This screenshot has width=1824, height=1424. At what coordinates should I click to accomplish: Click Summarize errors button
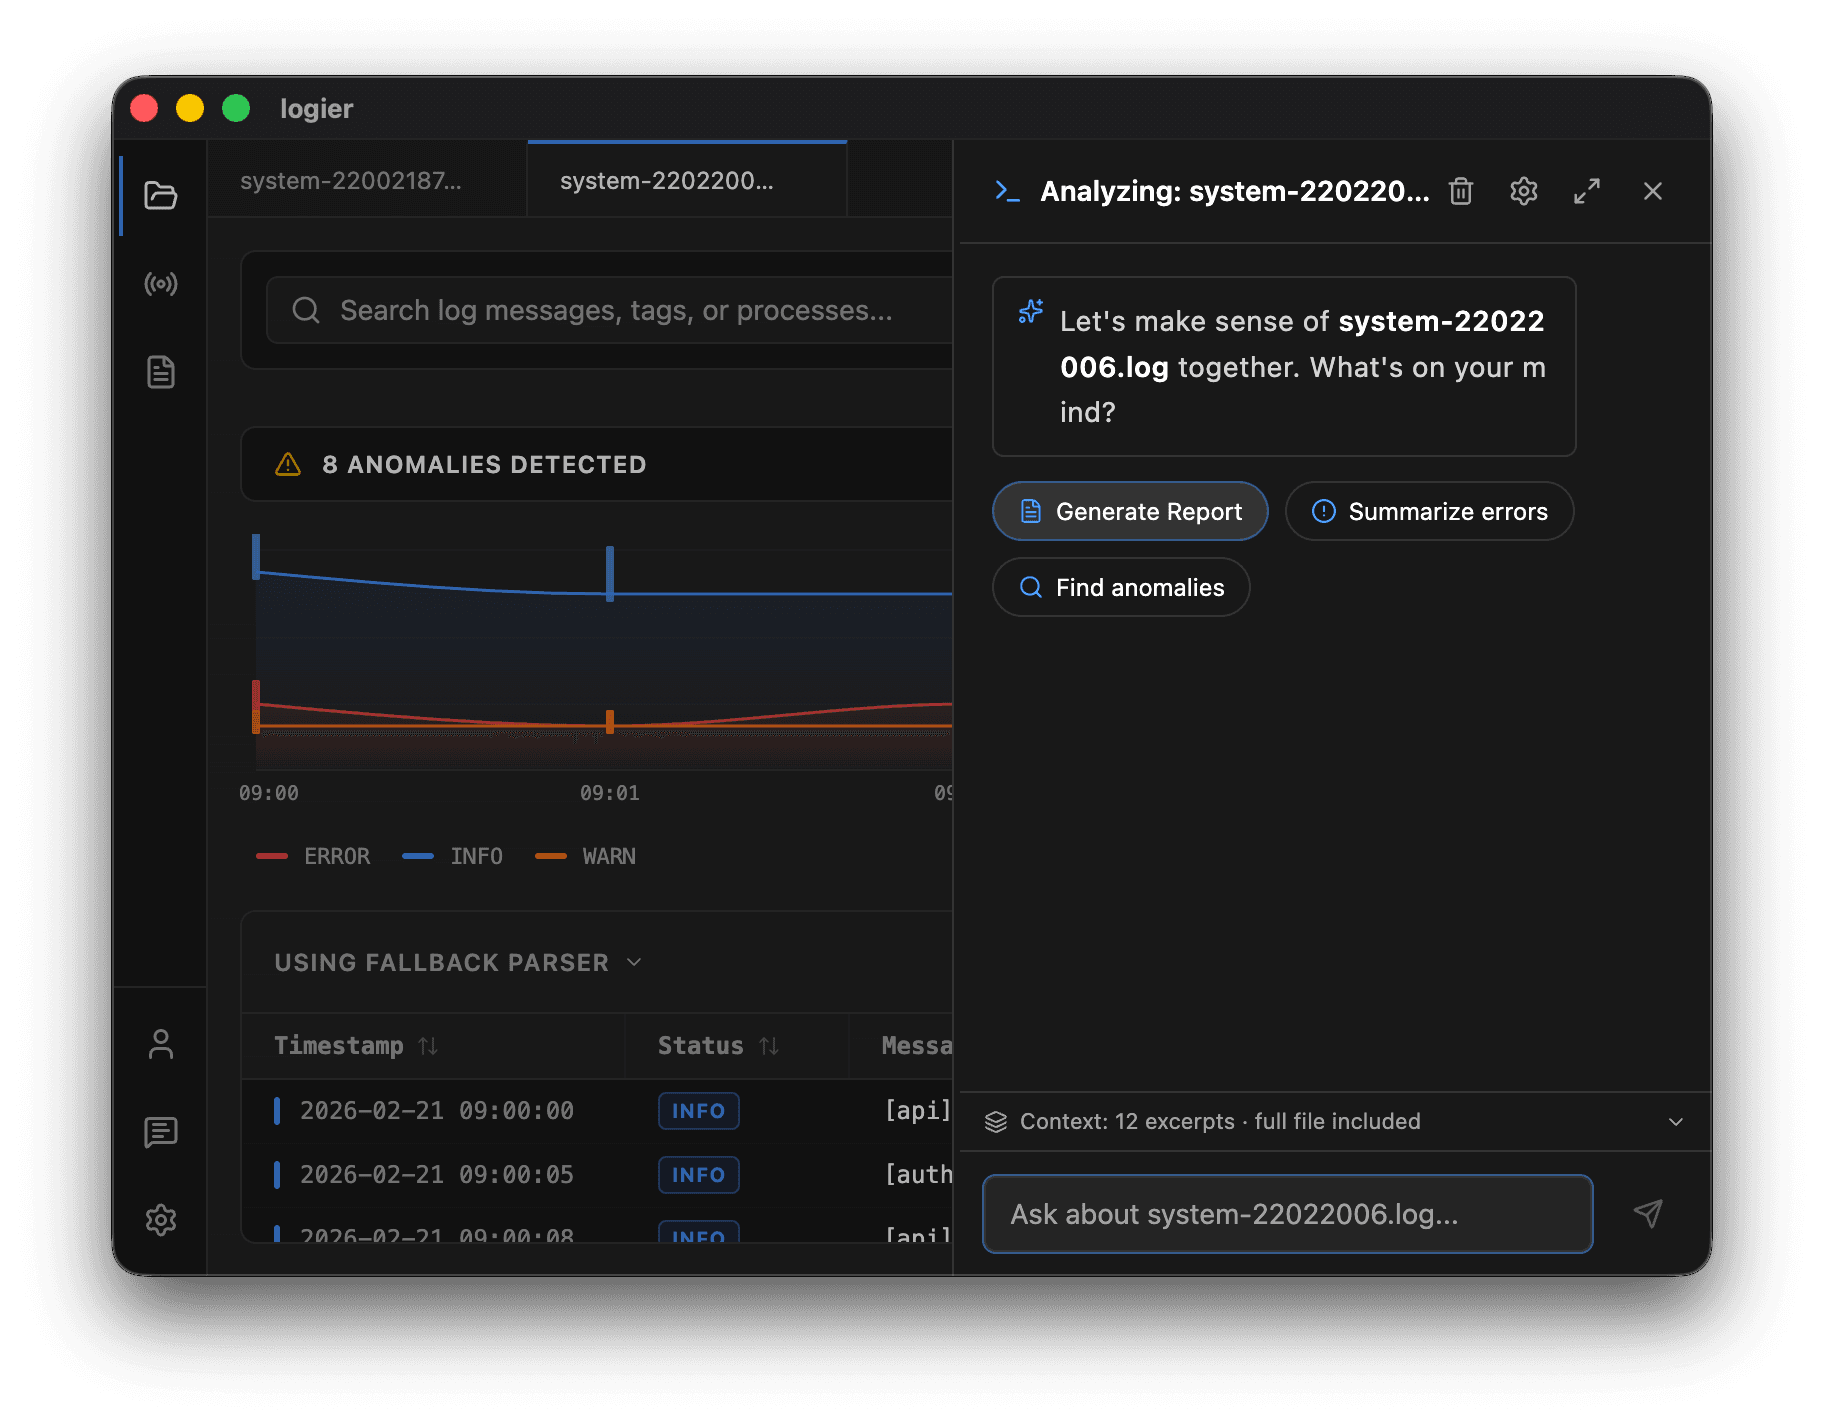[x=1429, y=511]
